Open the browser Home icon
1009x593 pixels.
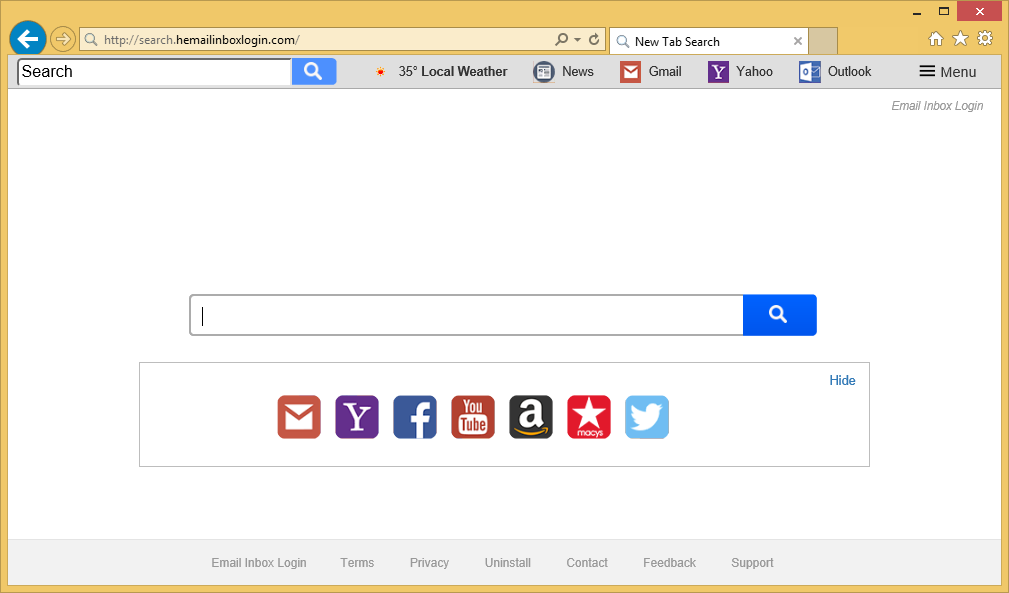click(x=936, y=39)
